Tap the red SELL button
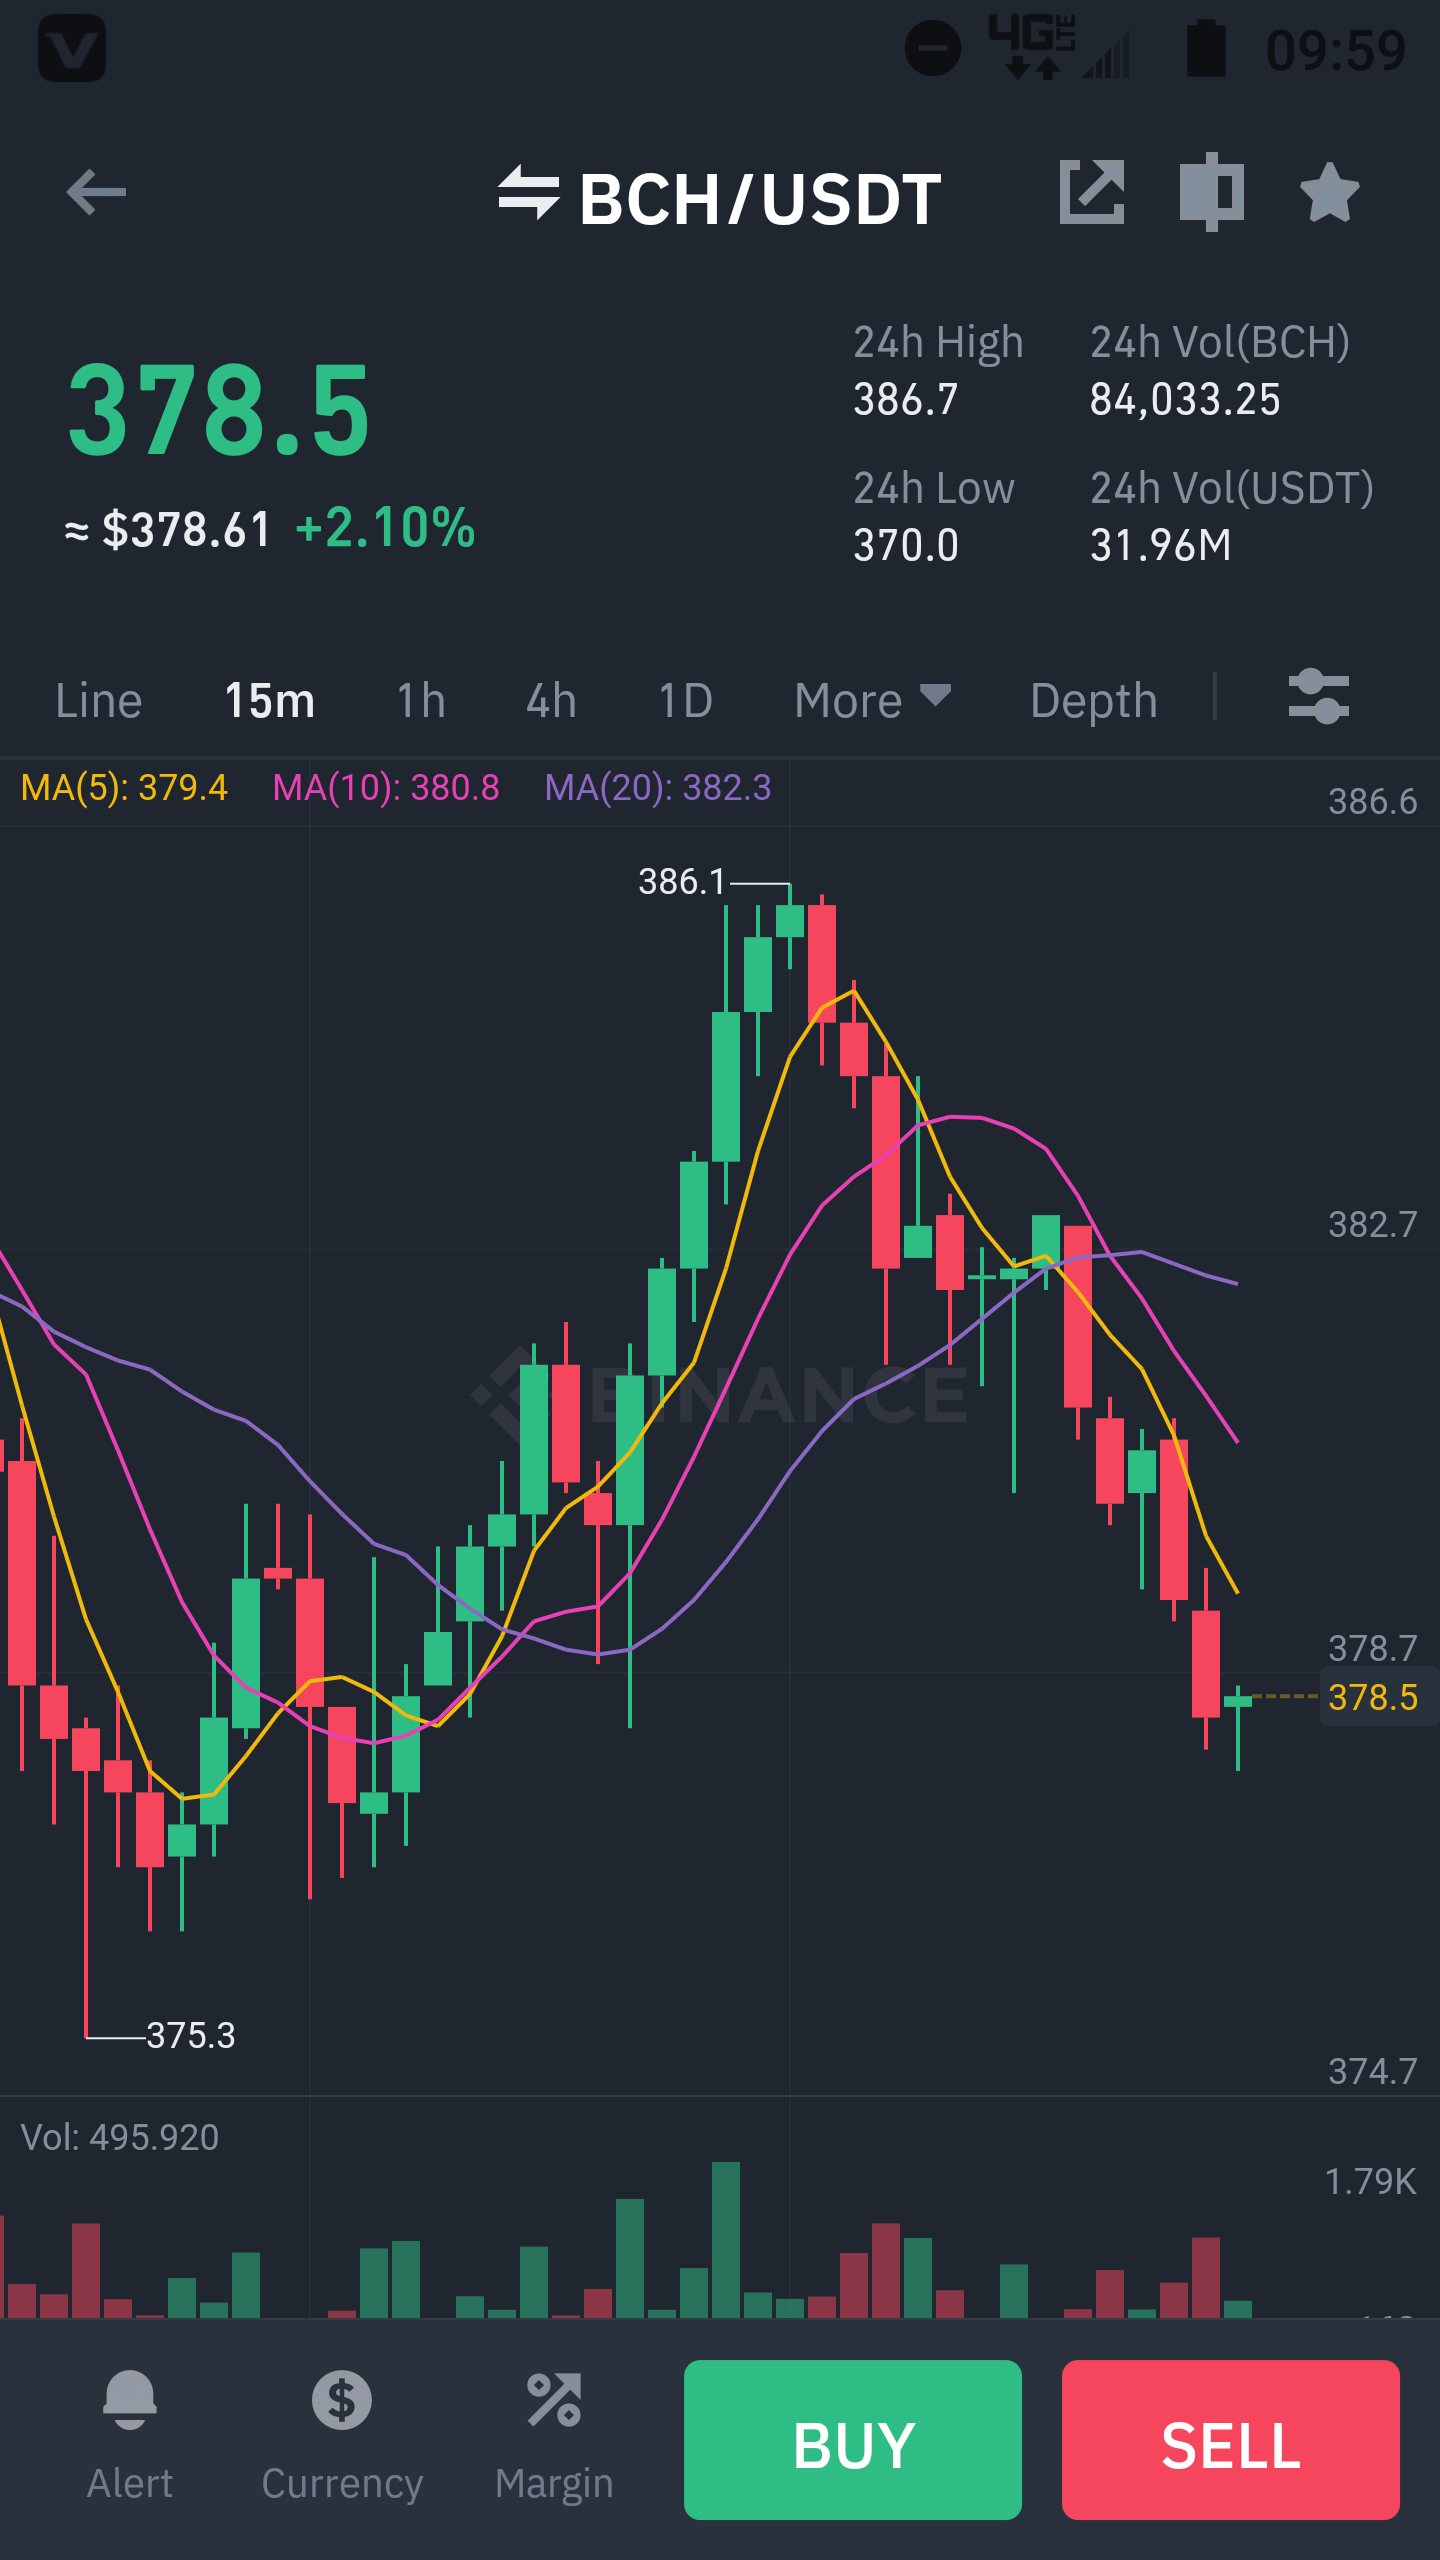Screen dimensions: 1440x2560 point(1231,2439)
